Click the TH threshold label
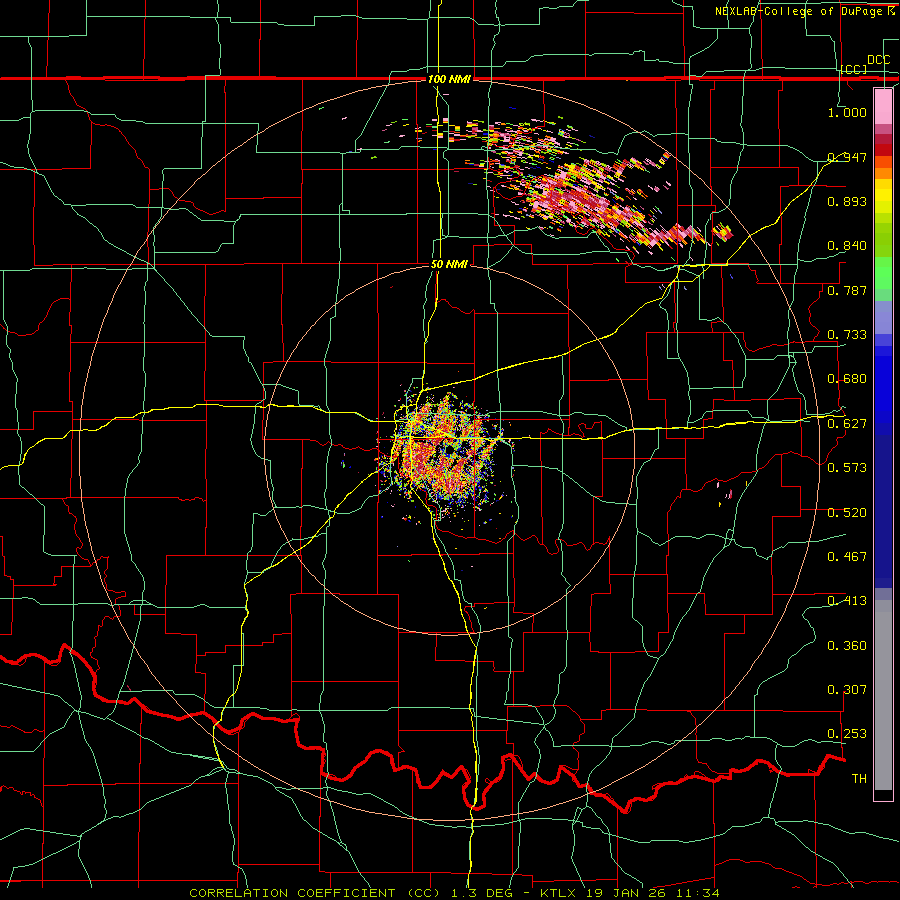Screen dimensions: 900x900 pyautogui.click(x=859, y=779)
